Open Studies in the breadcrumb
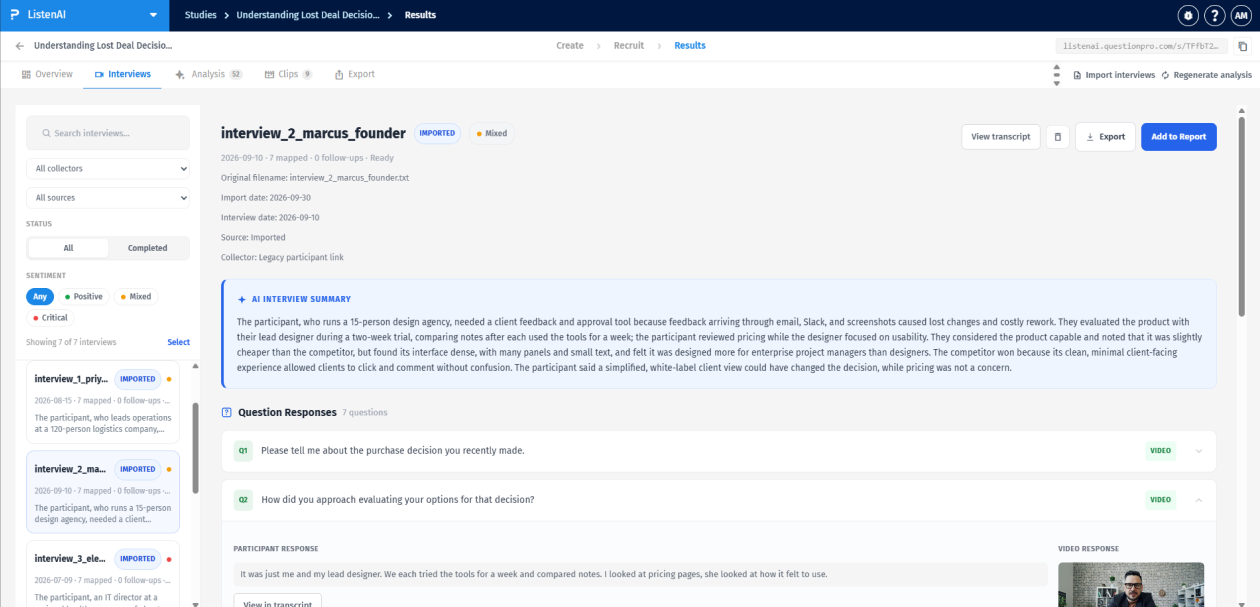This screenshot has height=607, width=1260. [200, 15]
